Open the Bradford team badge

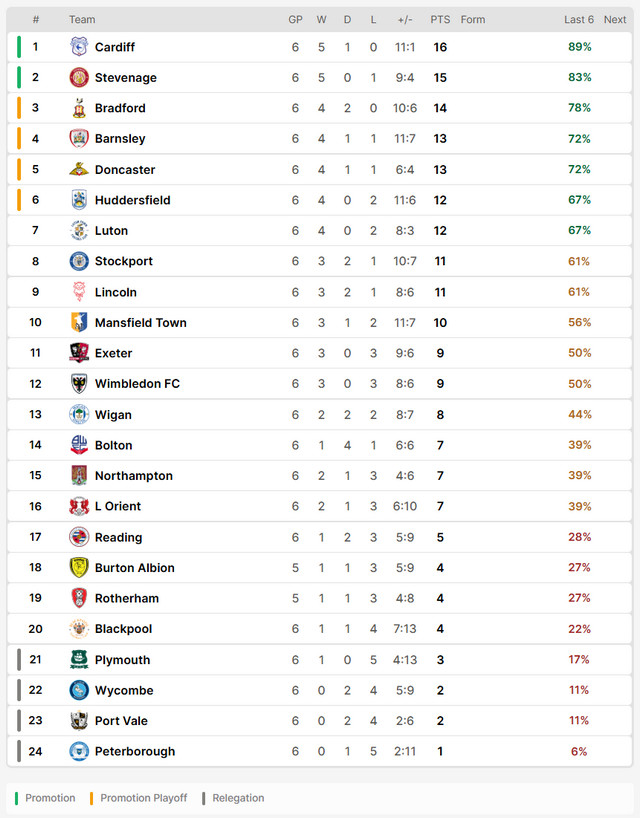(x=79, y=108)
